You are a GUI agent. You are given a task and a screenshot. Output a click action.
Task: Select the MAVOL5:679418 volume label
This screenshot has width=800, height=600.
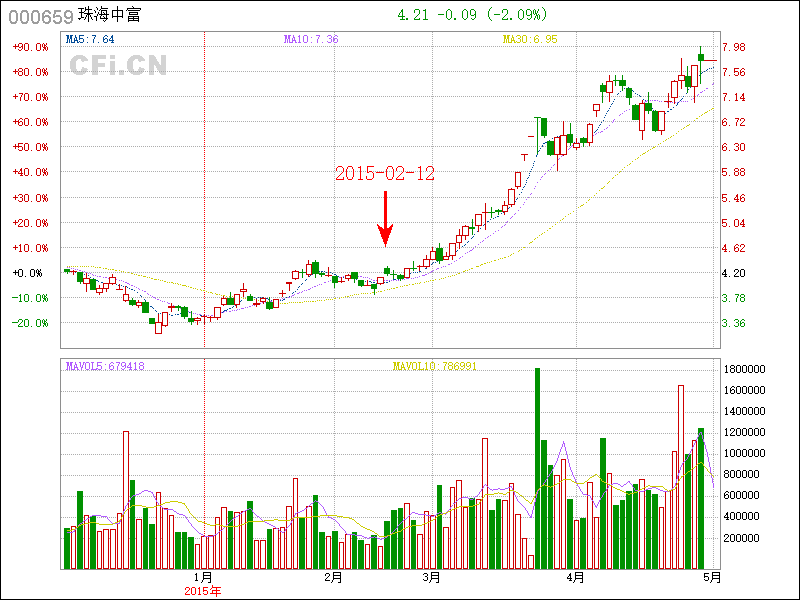click(x=105, y=367)
